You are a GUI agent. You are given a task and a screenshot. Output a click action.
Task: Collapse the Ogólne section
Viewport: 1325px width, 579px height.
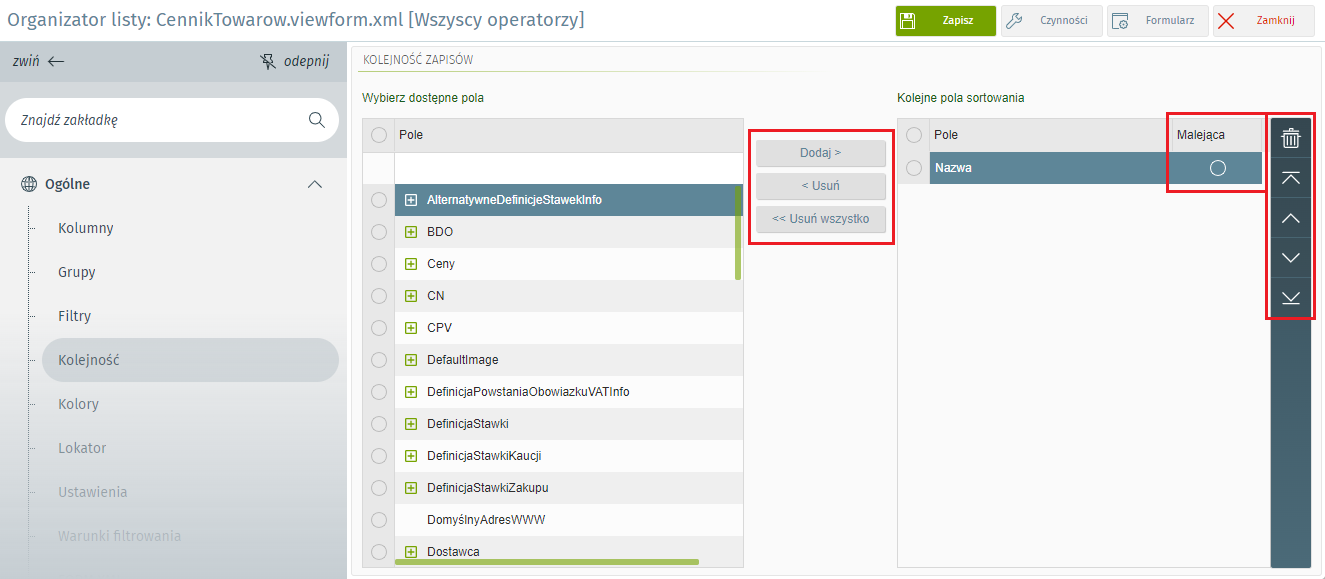[314, 184]
